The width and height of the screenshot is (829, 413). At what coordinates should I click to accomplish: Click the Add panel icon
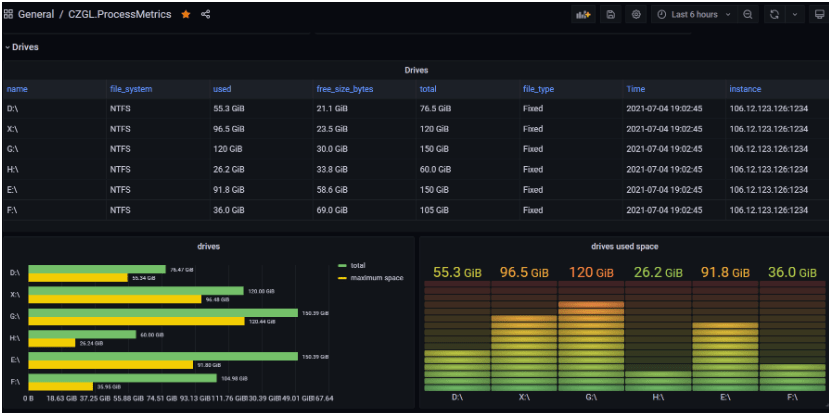point(583,15)
